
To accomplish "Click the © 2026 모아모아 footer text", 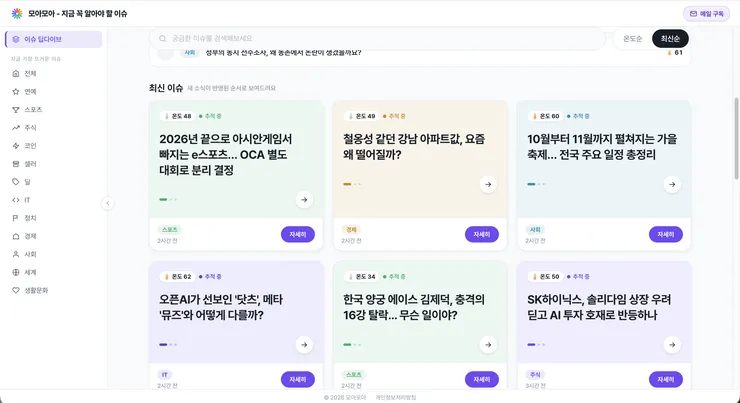I will coord(345,397).
